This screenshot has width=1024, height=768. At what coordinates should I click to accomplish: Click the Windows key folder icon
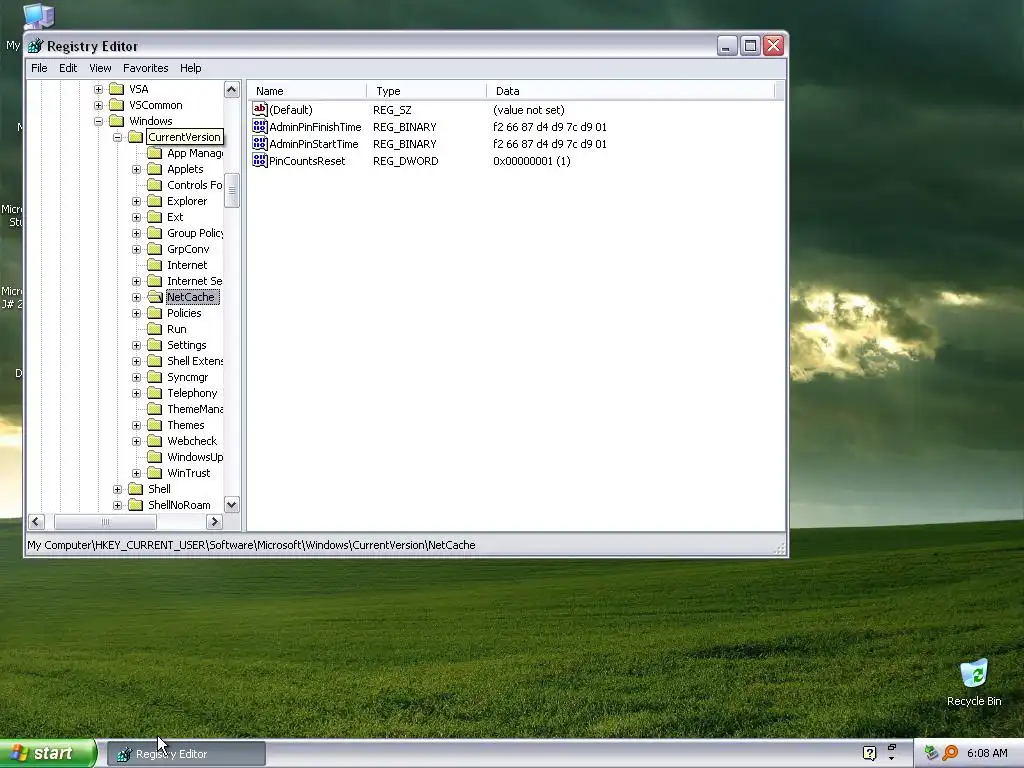[x=117, y=121]
